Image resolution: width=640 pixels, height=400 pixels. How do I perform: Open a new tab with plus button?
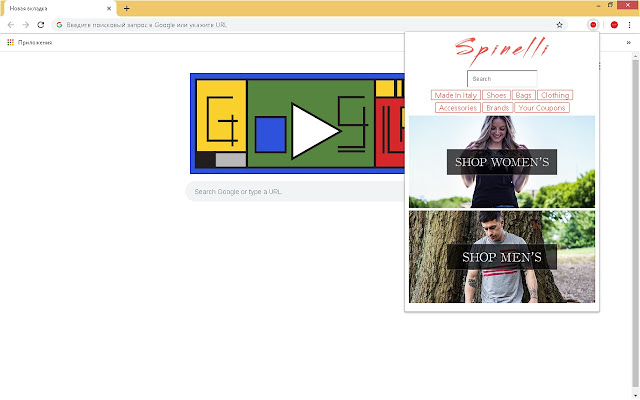coord(127,8)
